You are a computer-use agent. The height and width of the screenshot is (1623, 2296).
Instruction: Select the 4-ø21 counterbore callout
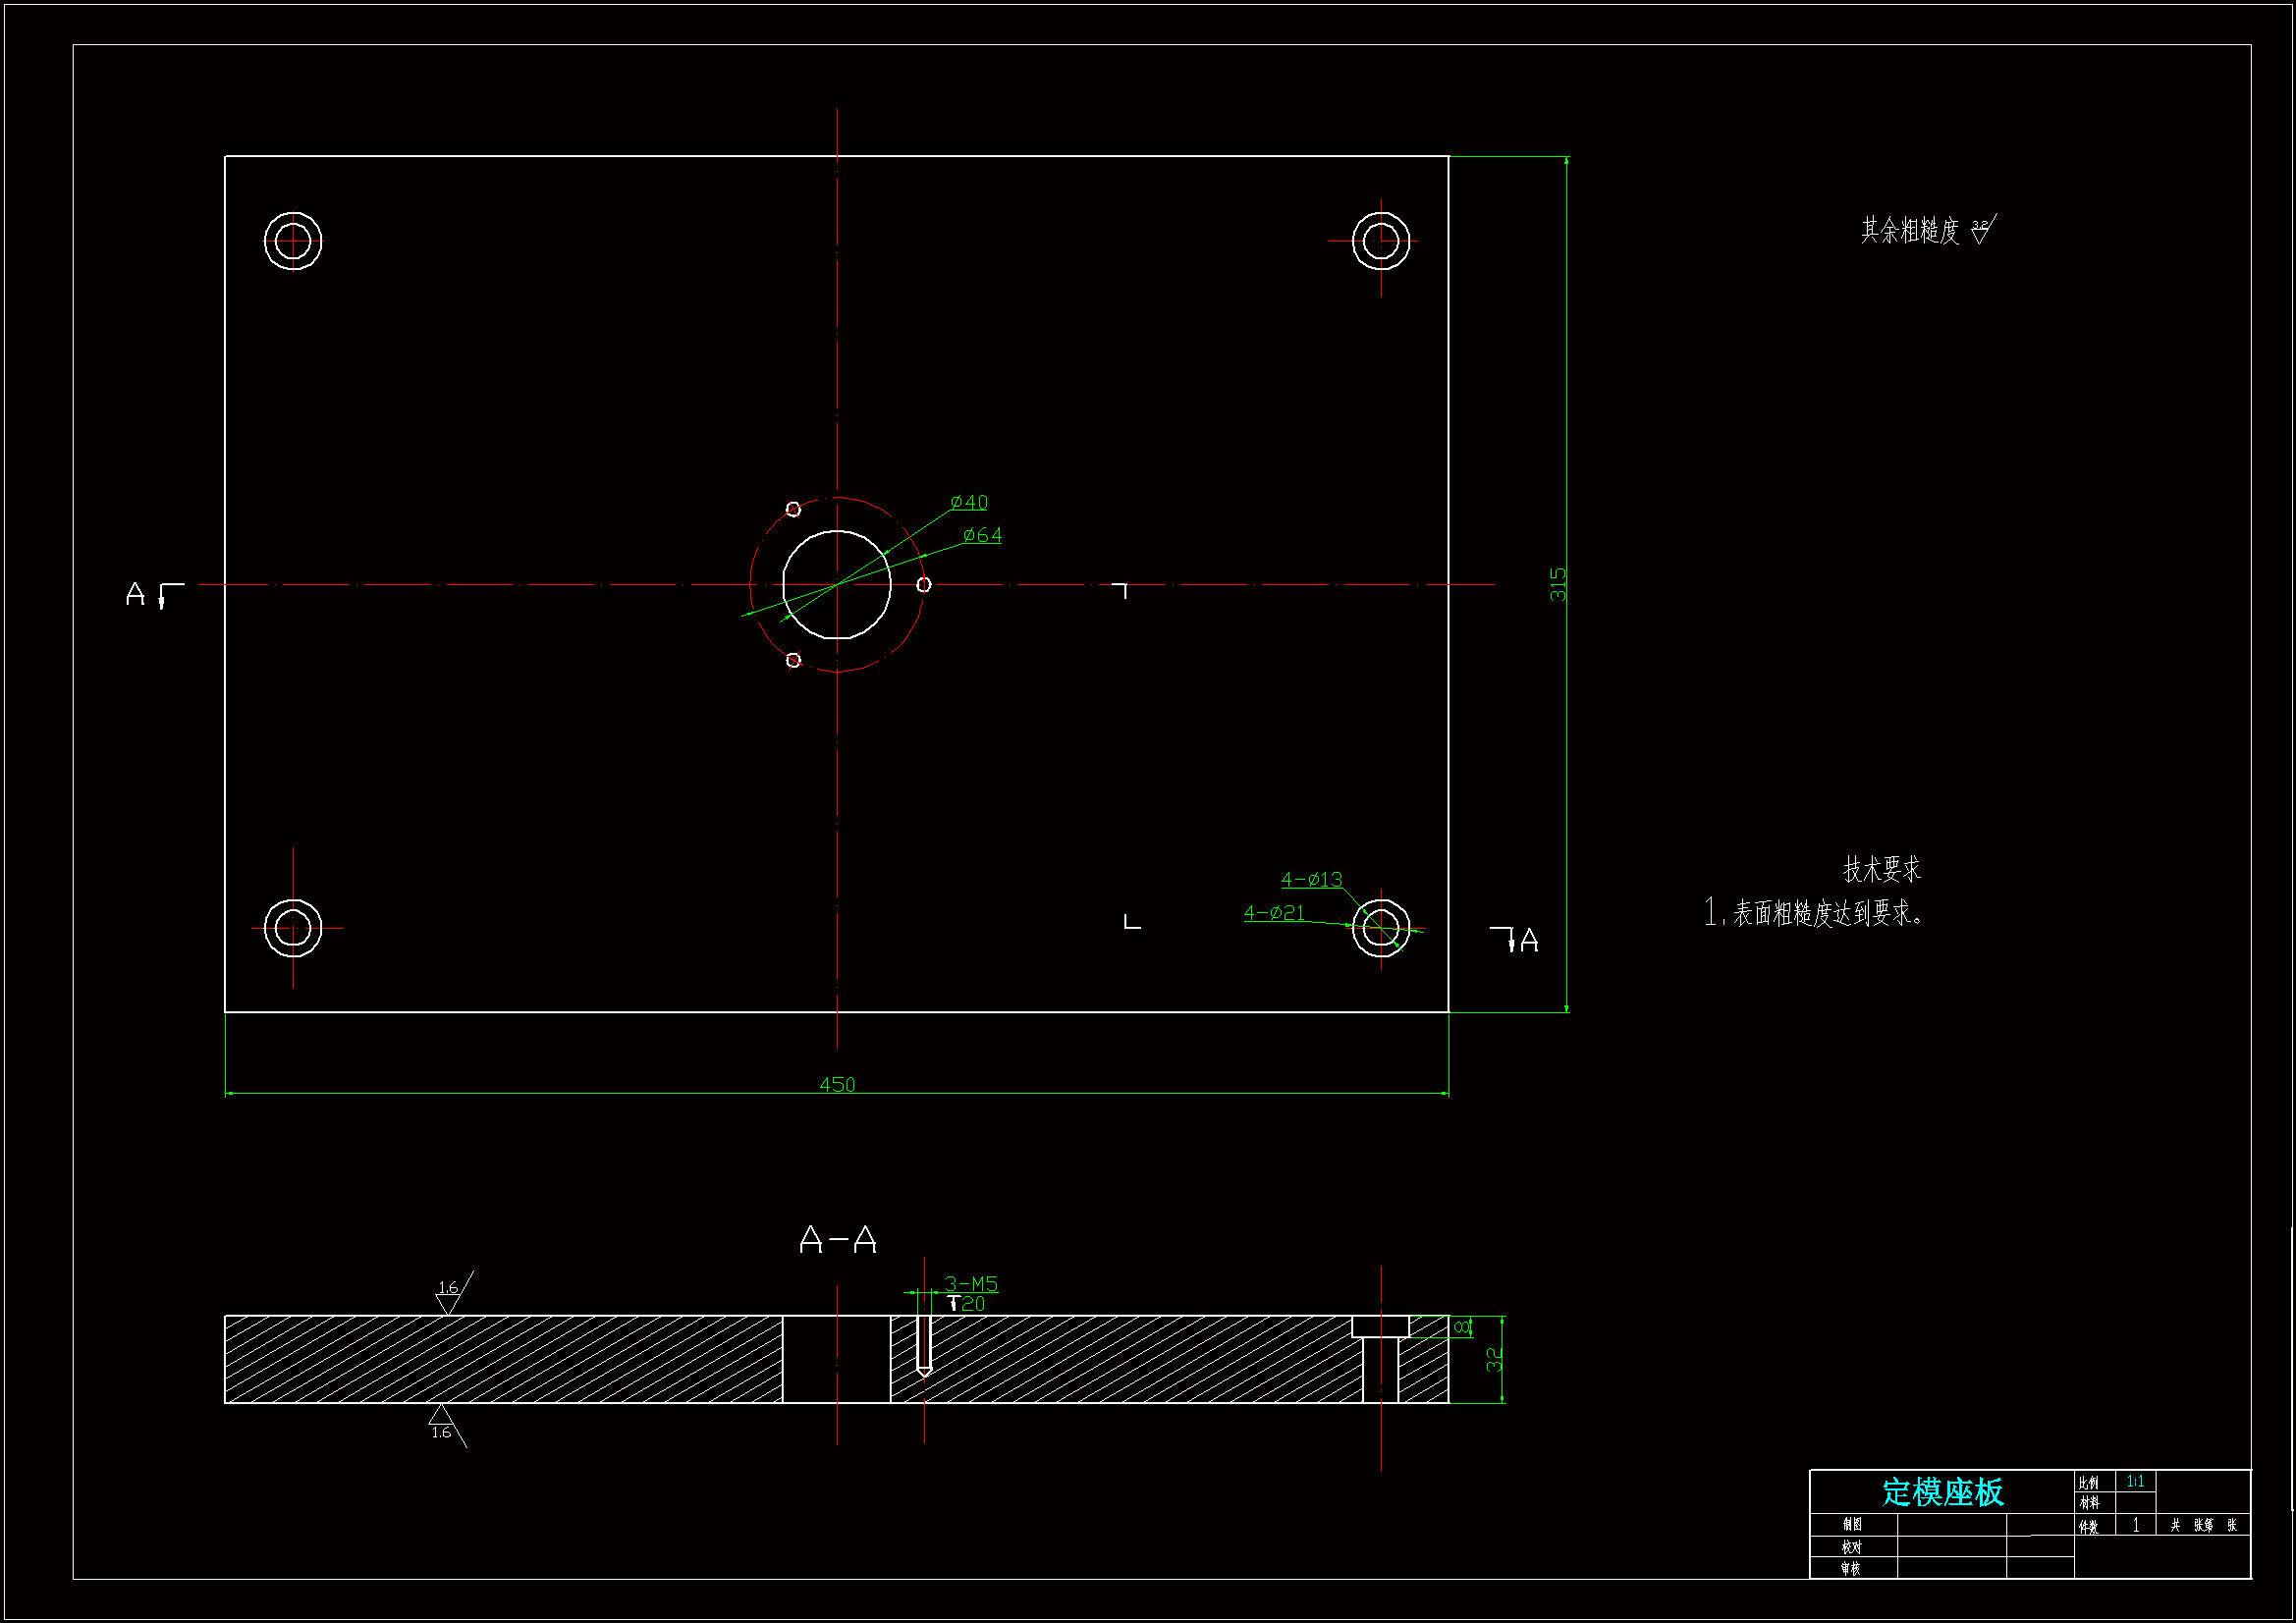point(1273,912)
